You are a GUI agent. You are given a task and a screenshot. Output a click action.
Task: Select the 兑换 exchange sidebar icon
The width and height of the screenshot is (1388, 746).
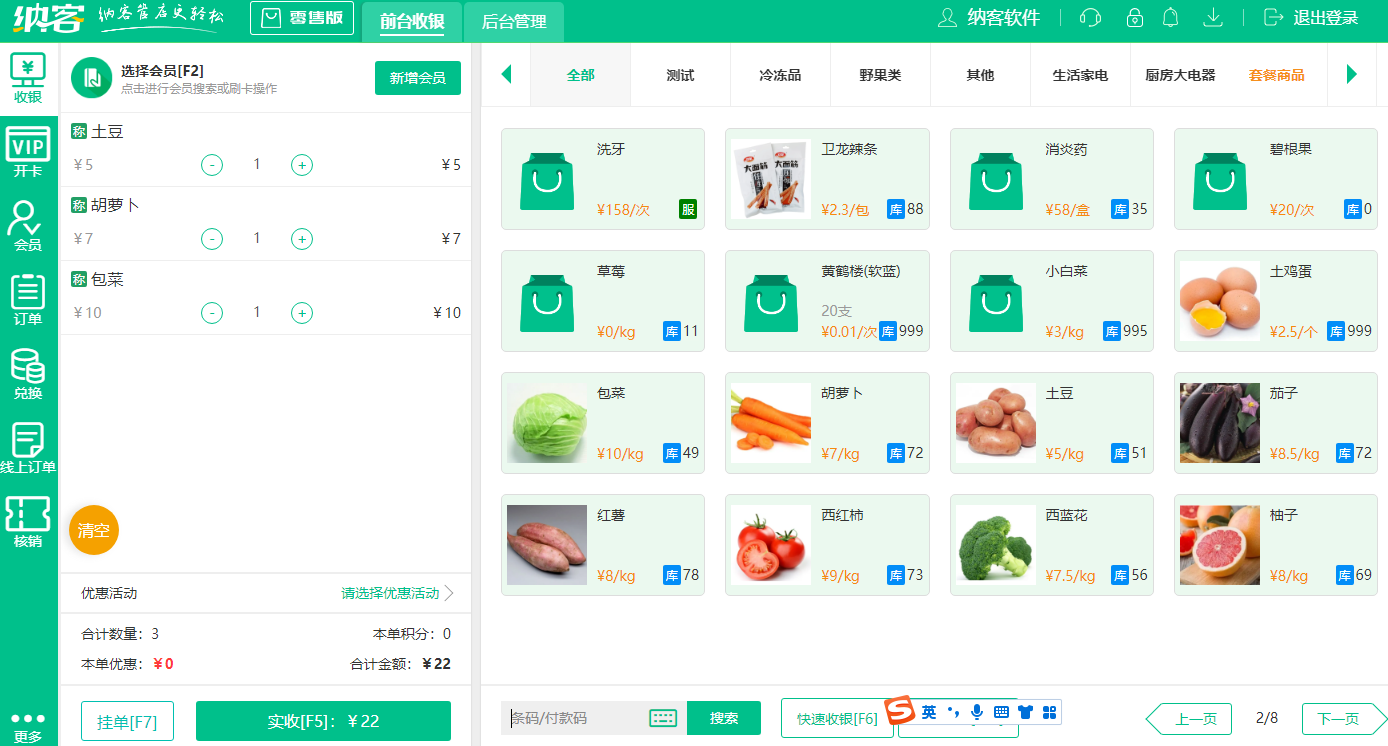(x=27, y=372)
